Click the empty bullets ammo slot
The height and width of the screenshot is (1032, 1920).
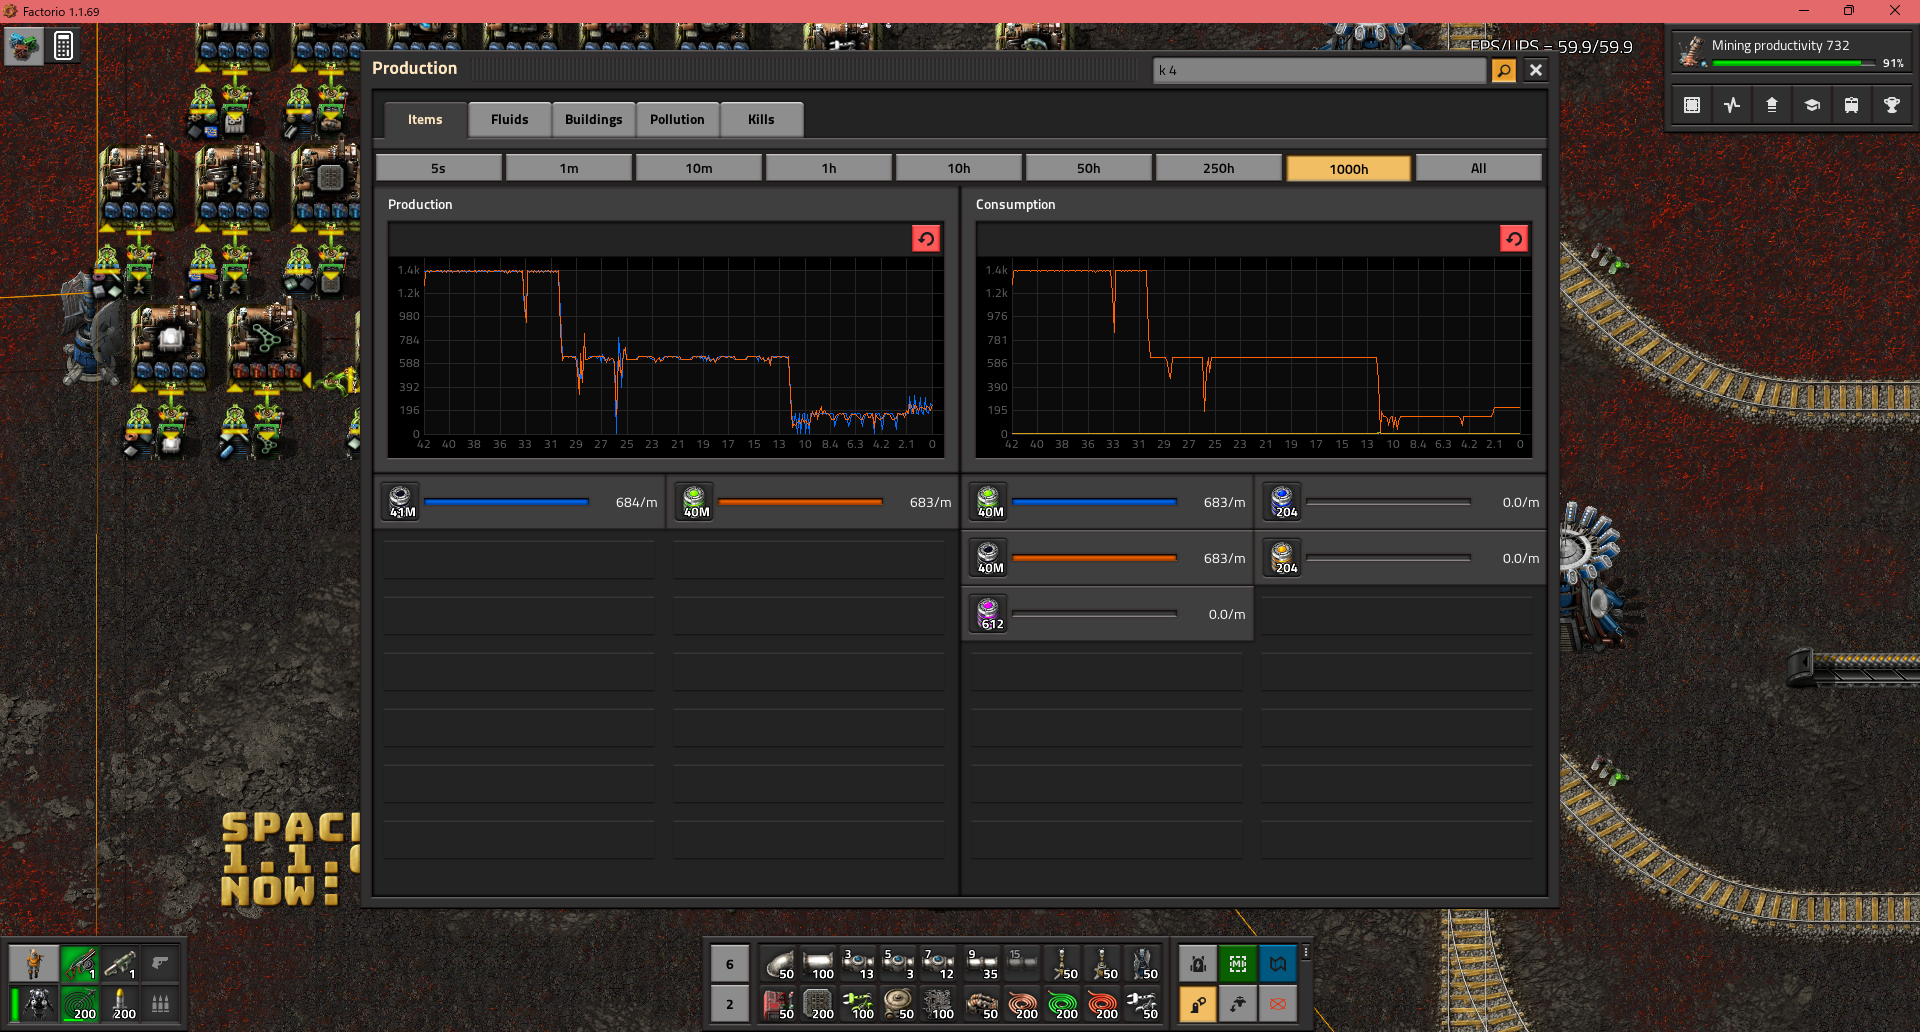click(160, 1003)
